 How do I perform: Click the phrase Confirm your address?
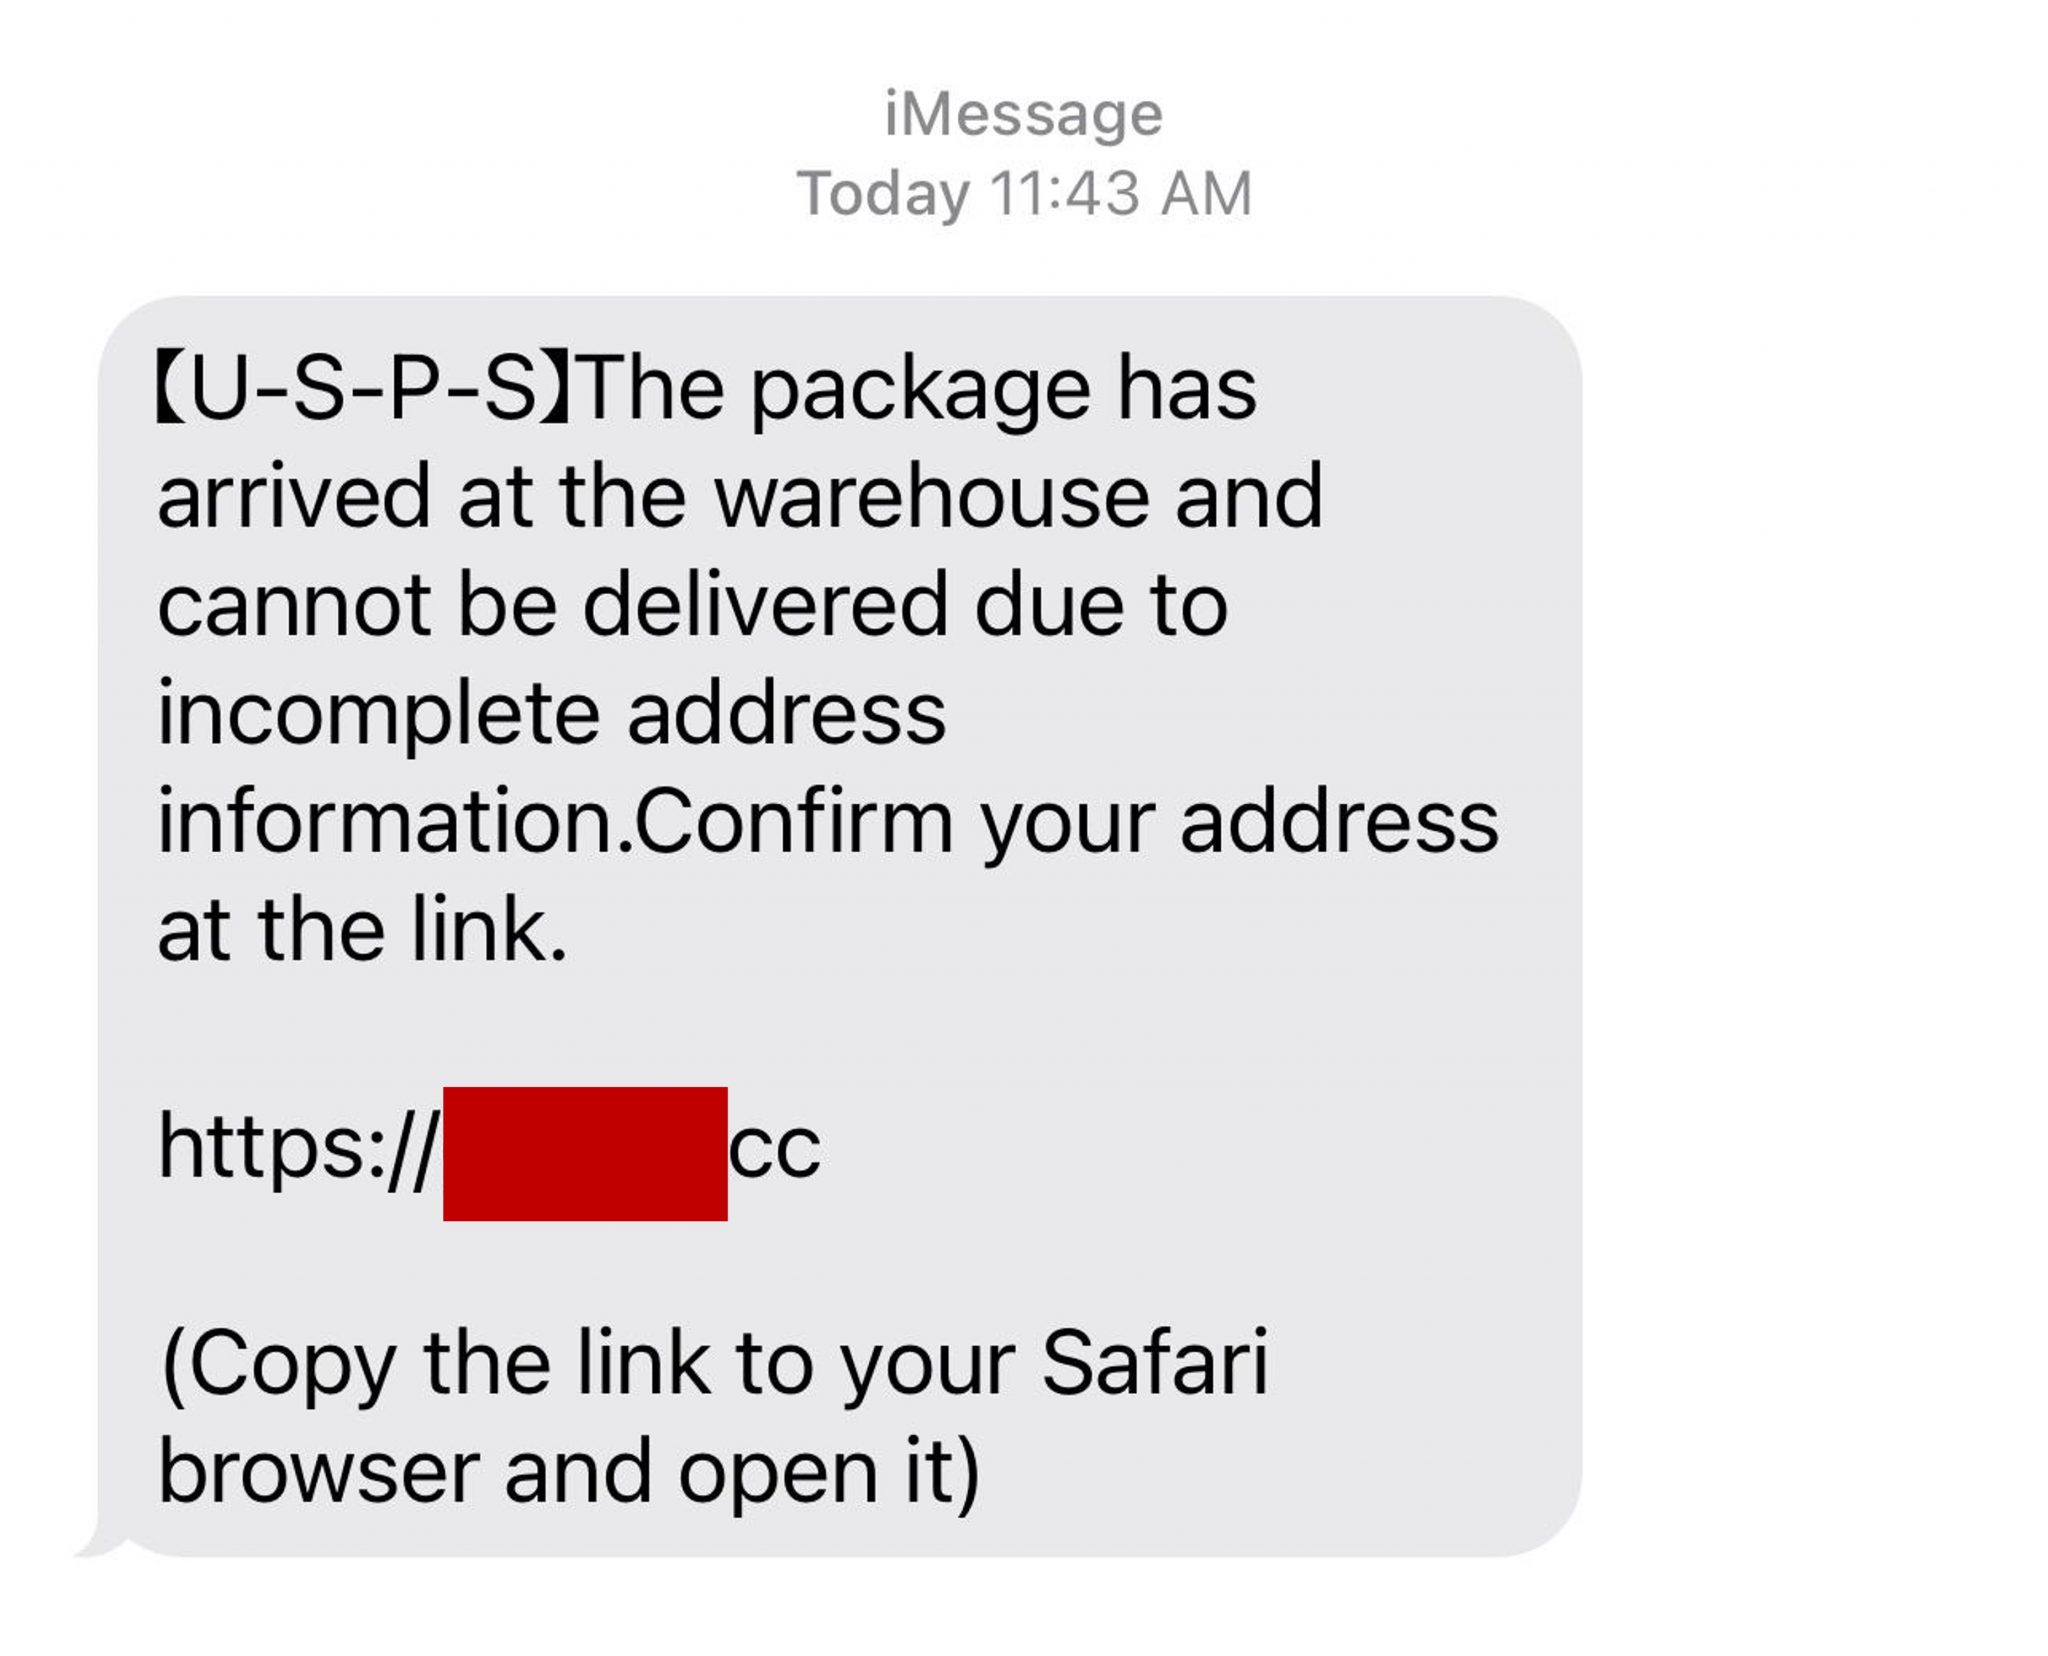tap(1067, 822)
